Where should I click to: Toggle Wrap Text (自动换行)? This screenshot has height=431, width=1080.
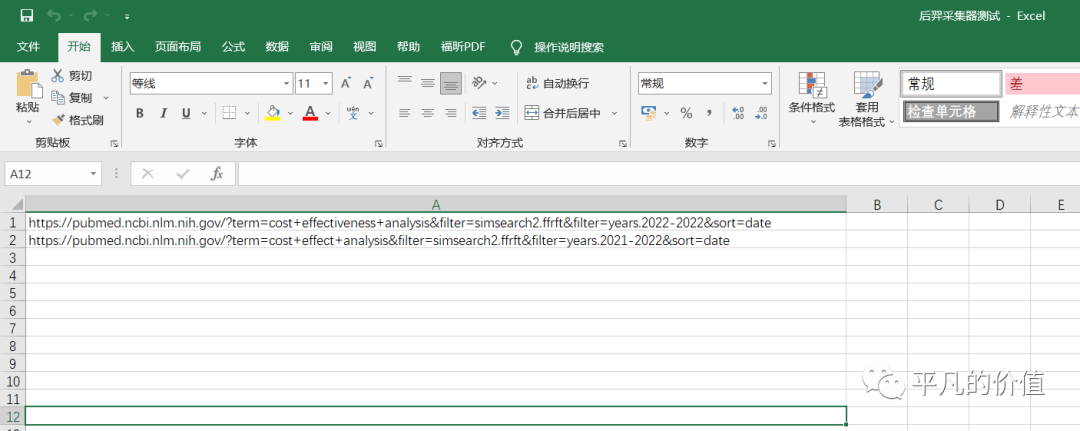coord(558,84)
